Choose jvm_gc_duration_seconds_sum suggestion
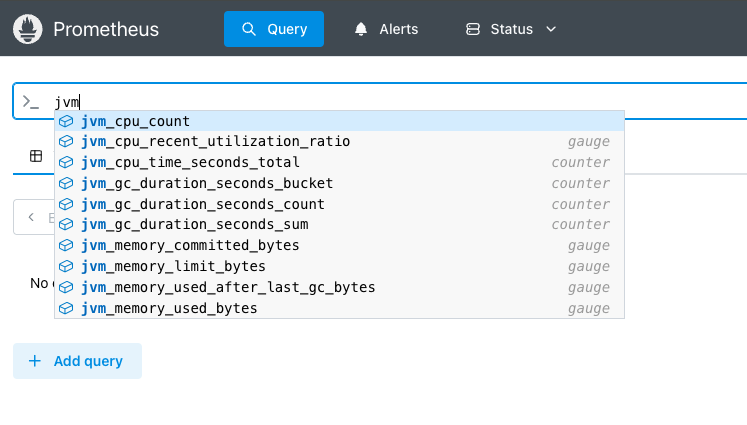The height and width of the screenshot is (425, 747). coord(339,224)
